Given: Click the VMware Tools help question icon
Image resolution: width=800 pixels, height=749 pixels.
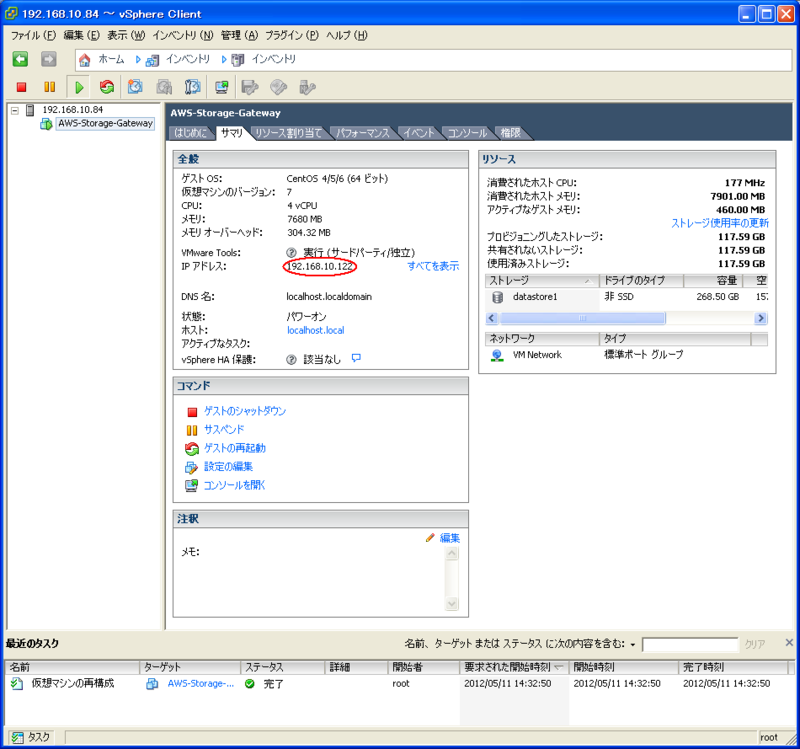Looking at the screenshot, I should tap(291, 252).
